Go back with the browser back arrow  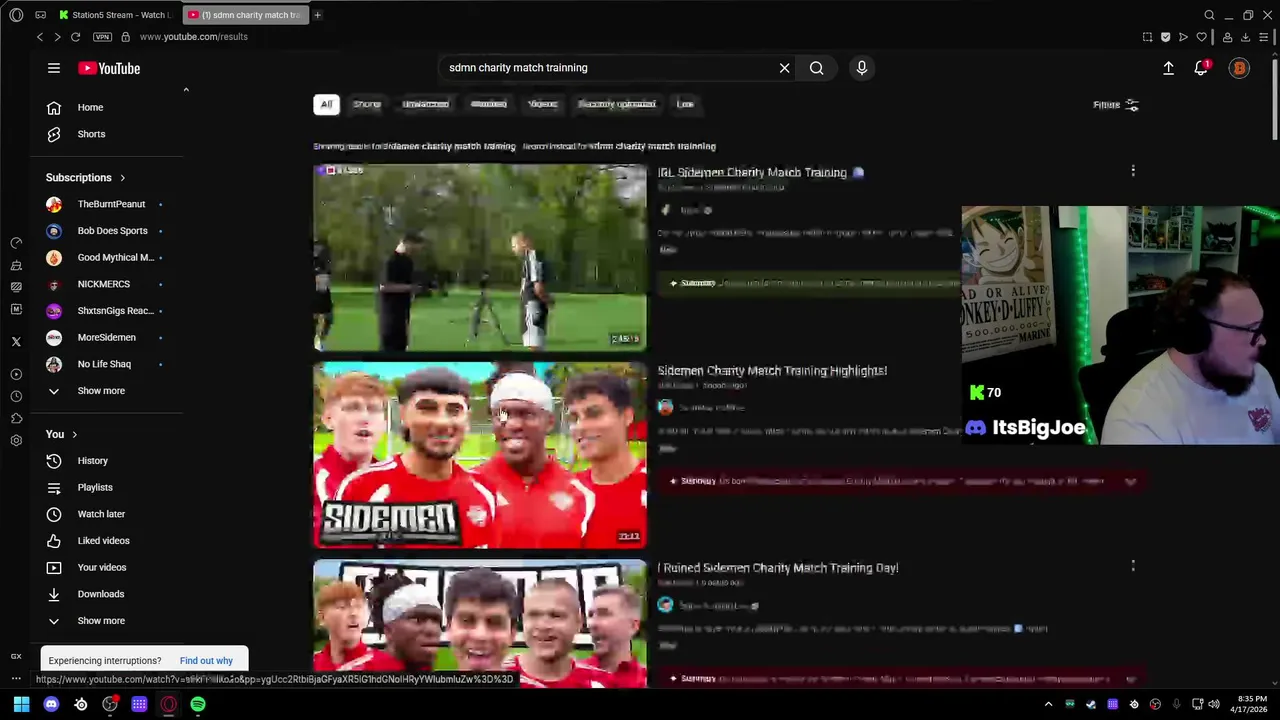point(40,37)
